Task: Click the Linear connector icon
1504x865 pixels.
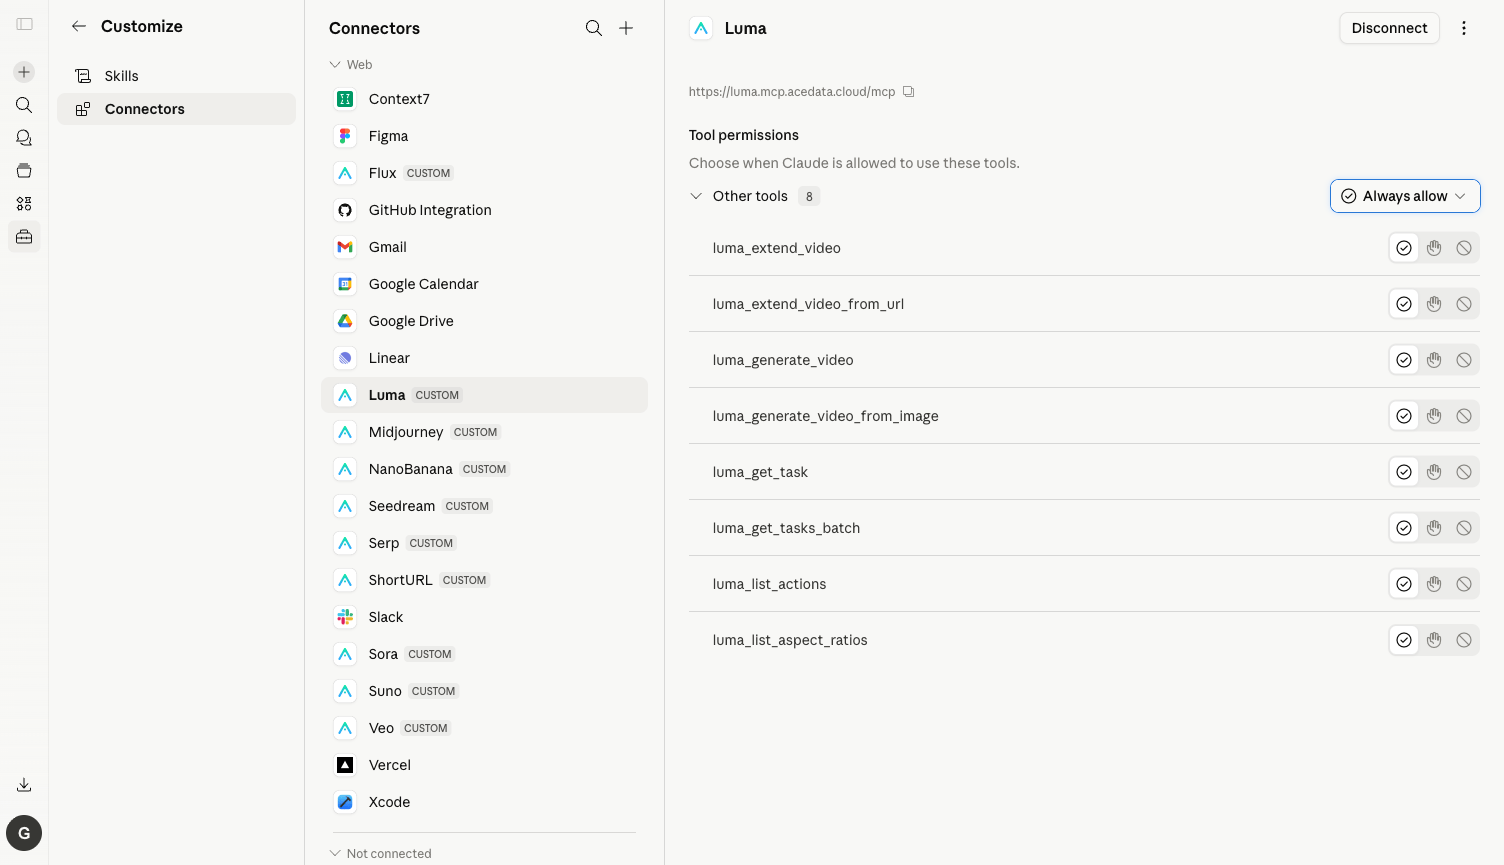Action: coord(345,358)
